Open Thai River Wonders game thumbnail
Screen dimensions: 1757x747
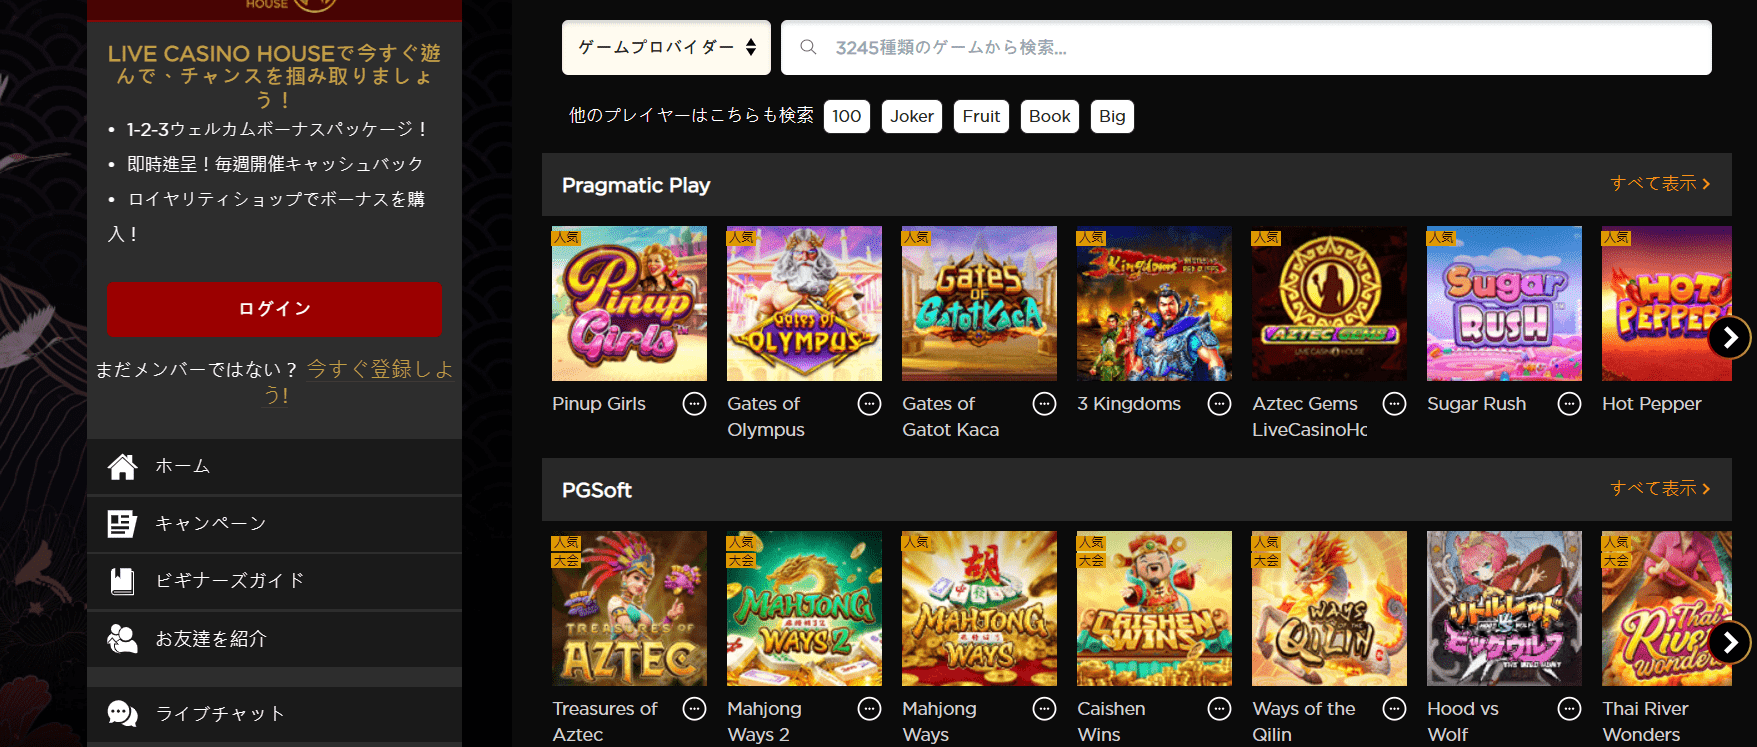click(x=1667, y=608)
